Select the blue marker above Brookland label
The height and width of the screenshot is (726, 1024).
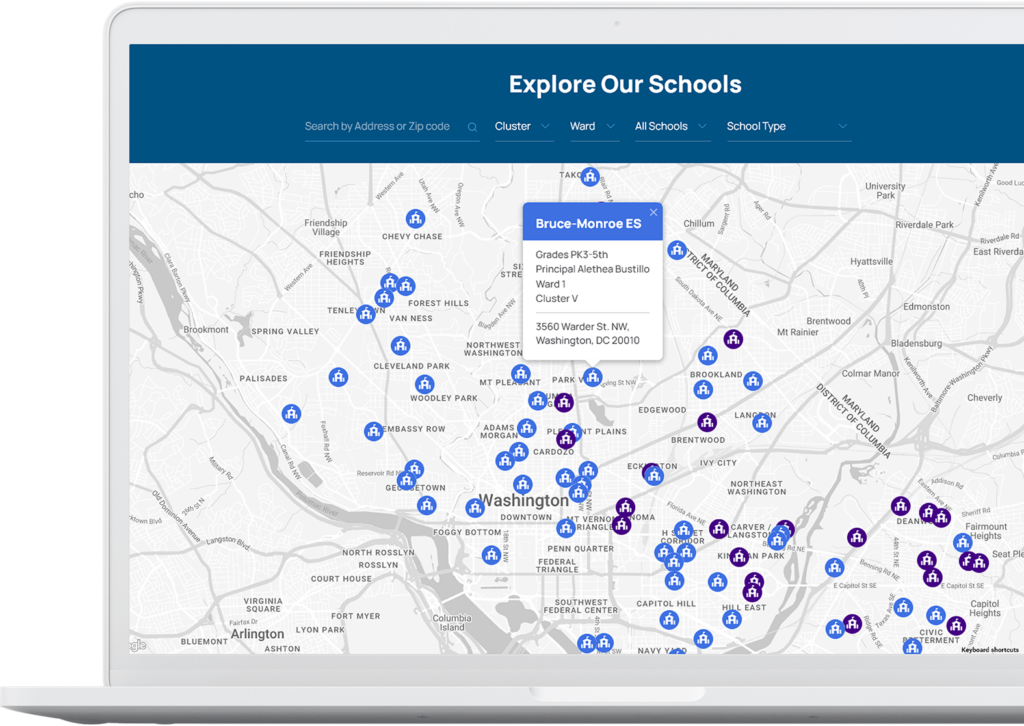(x=708, y=356)
